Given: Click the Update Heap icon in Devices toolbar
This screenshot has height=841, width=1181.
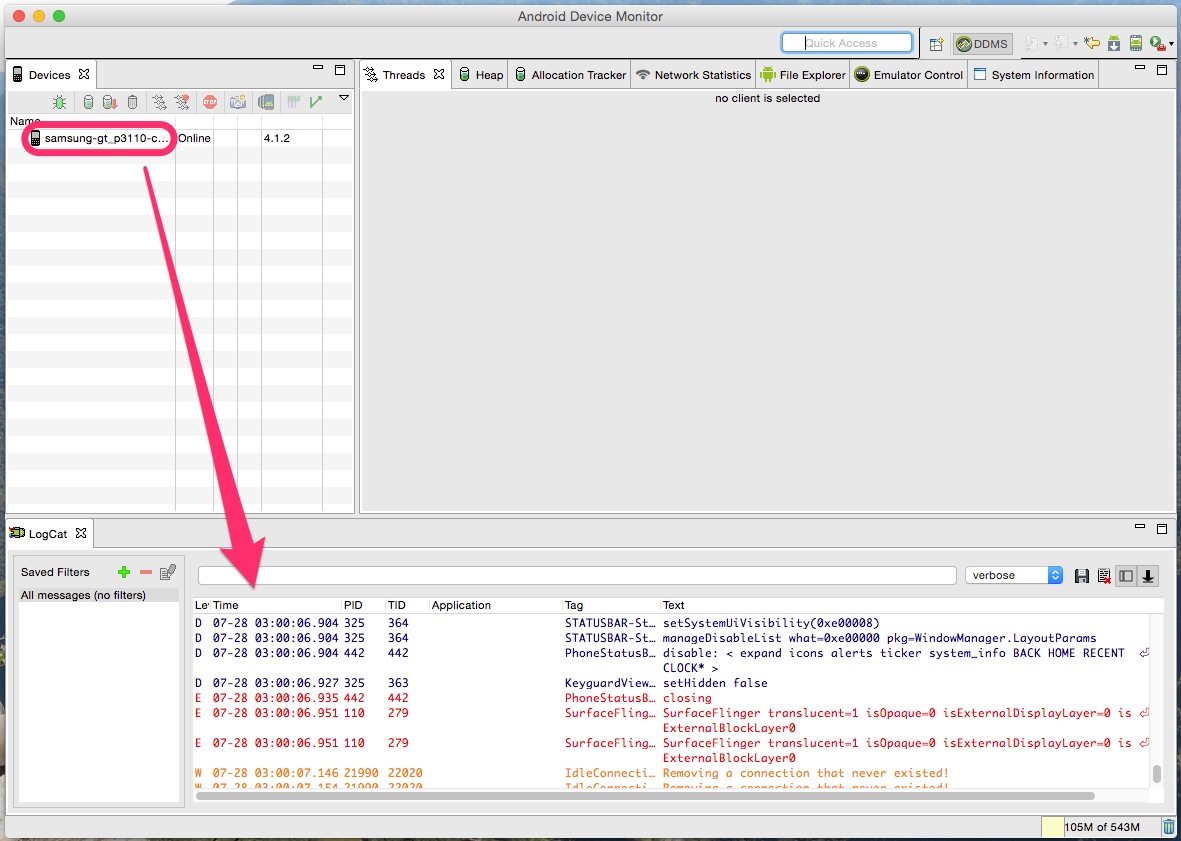Looking at the screenshot, I should click(x=88, y=102).
